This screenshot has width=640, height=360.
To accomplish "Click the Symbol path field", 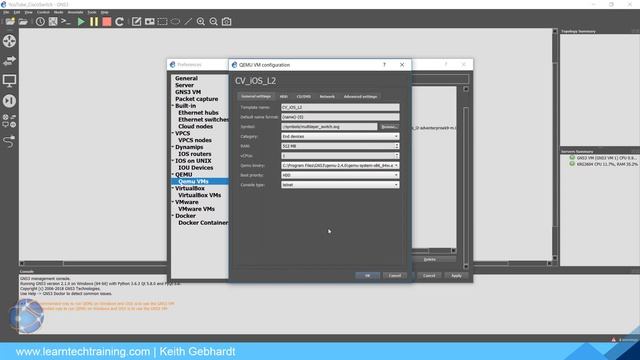I will coord(329,127).
